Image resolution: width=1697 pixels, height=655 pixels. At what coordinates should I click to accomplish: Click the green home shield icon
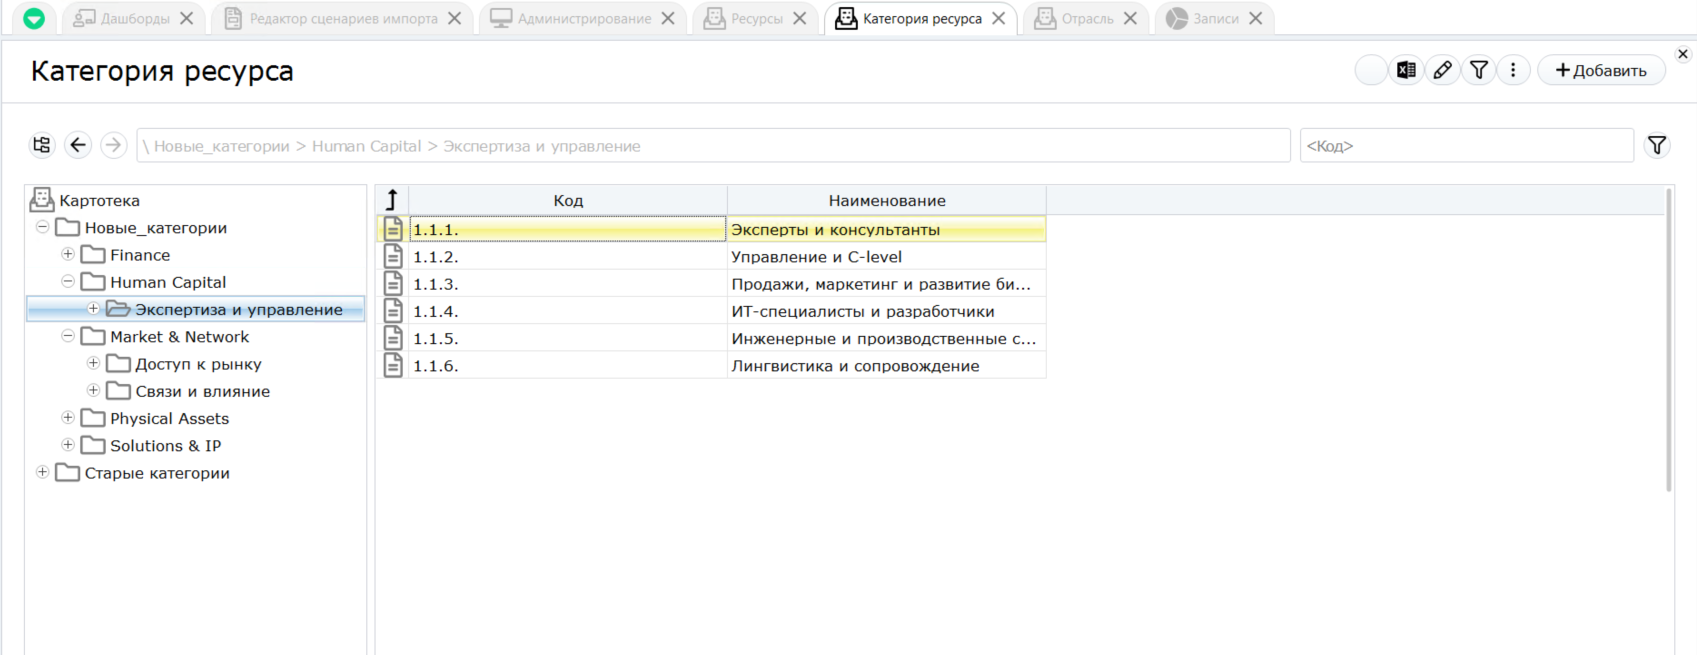[x=34, y=18]
